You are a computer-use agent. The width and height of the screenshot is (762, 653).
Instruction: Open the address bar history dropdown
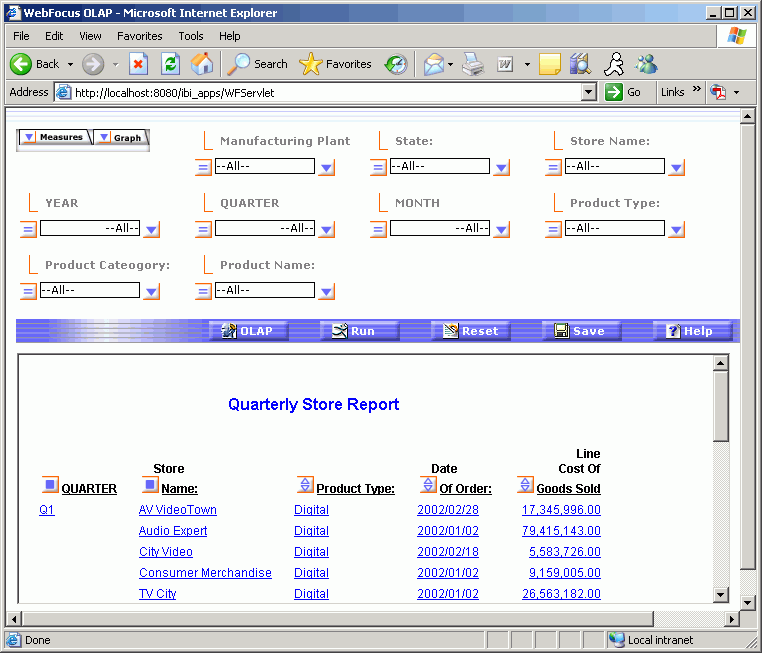pyautogui.click(x=589, y=92)
